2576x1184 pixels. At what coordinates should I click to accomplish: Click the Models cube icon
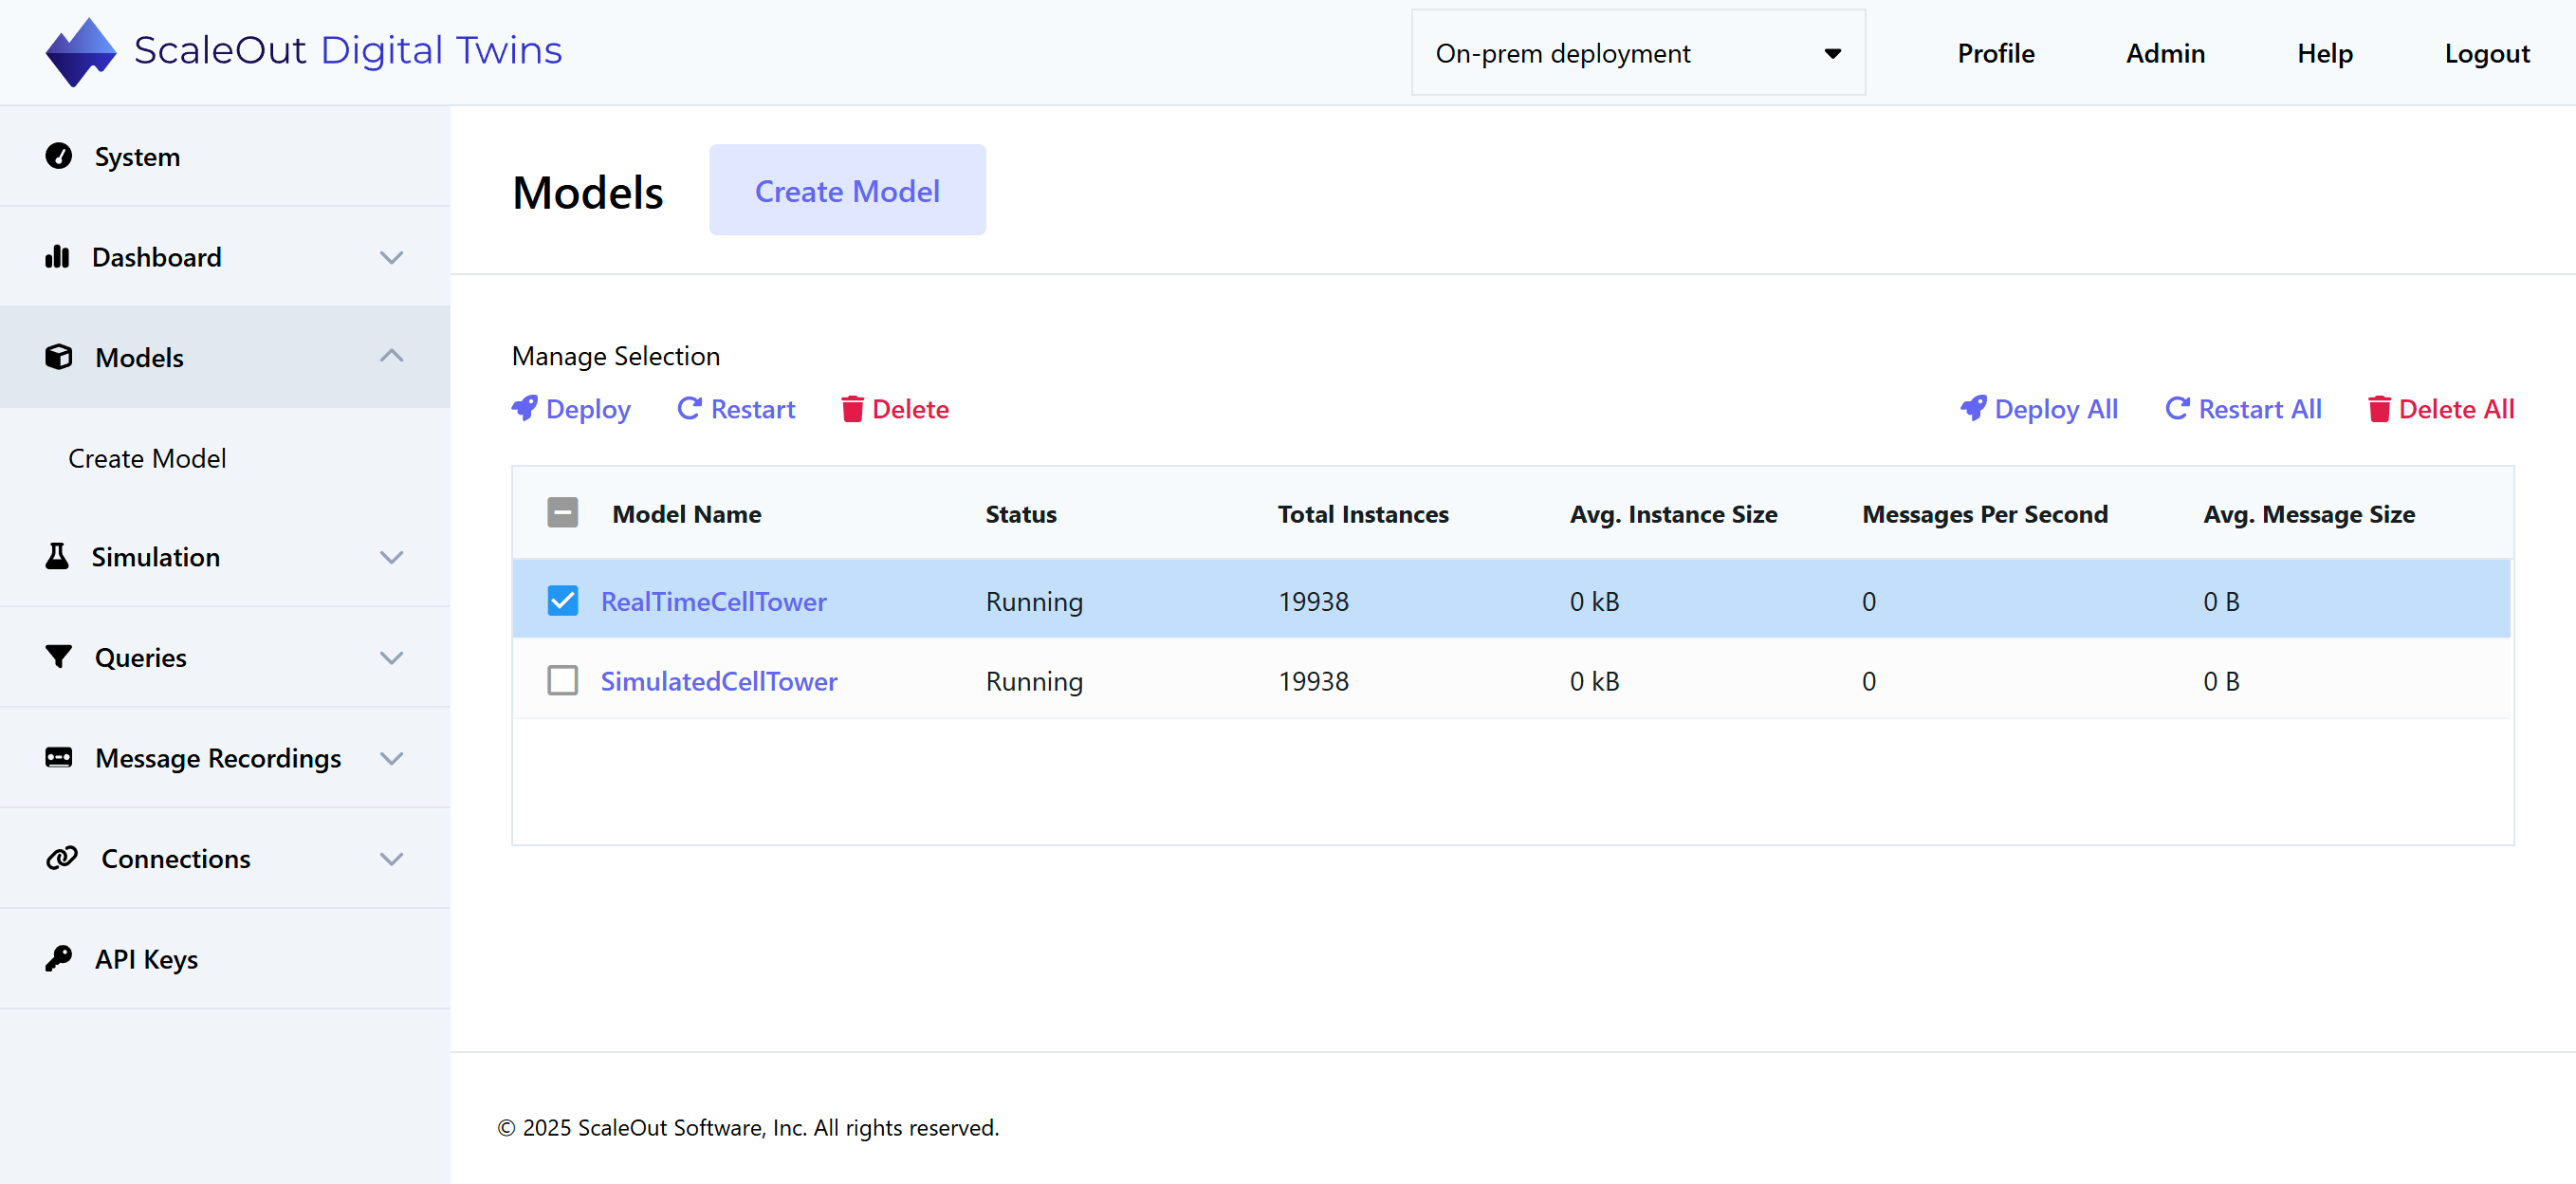pyautogui.click(x=59, y=357)
